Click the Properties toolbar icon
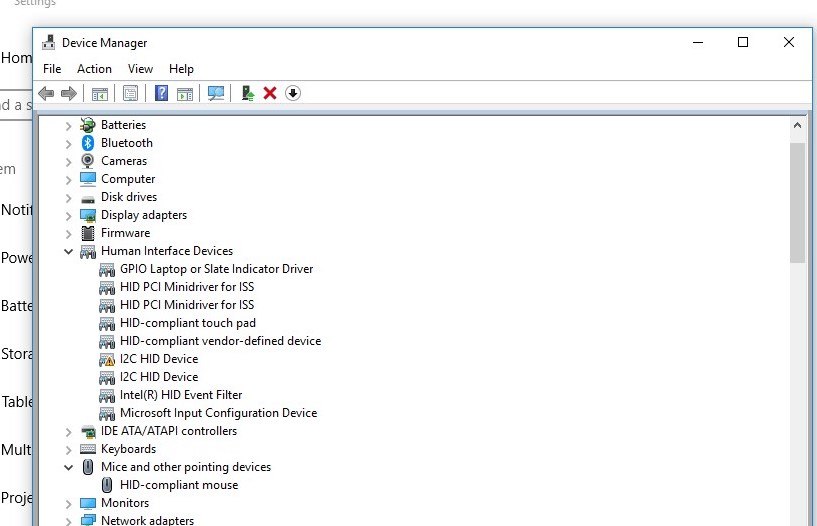The width and height of the screenshot is (817, 526). click(130, 93)
